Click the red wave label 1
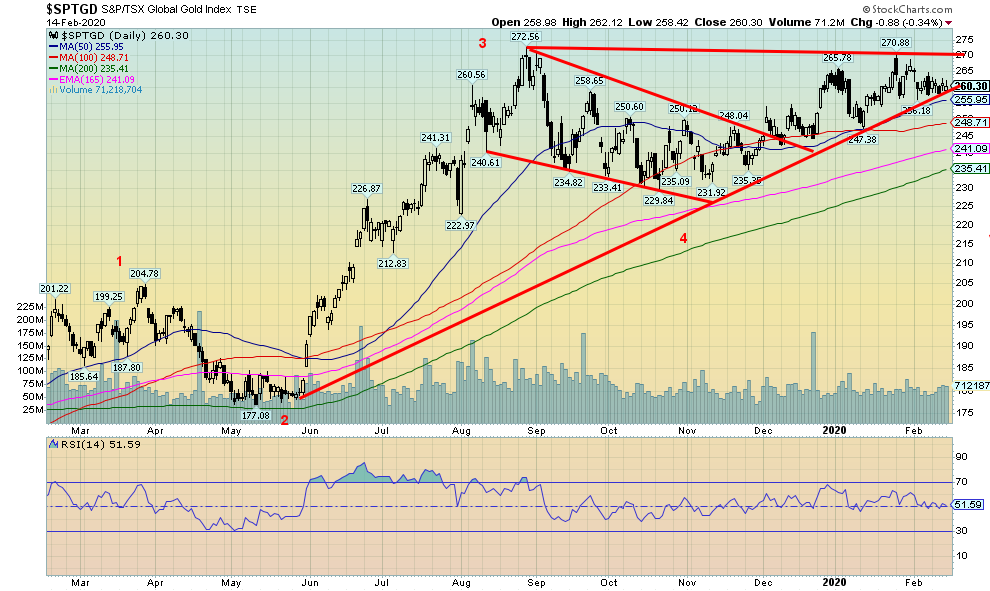Viewport: 990px width, 591px height. click(118, 262)
